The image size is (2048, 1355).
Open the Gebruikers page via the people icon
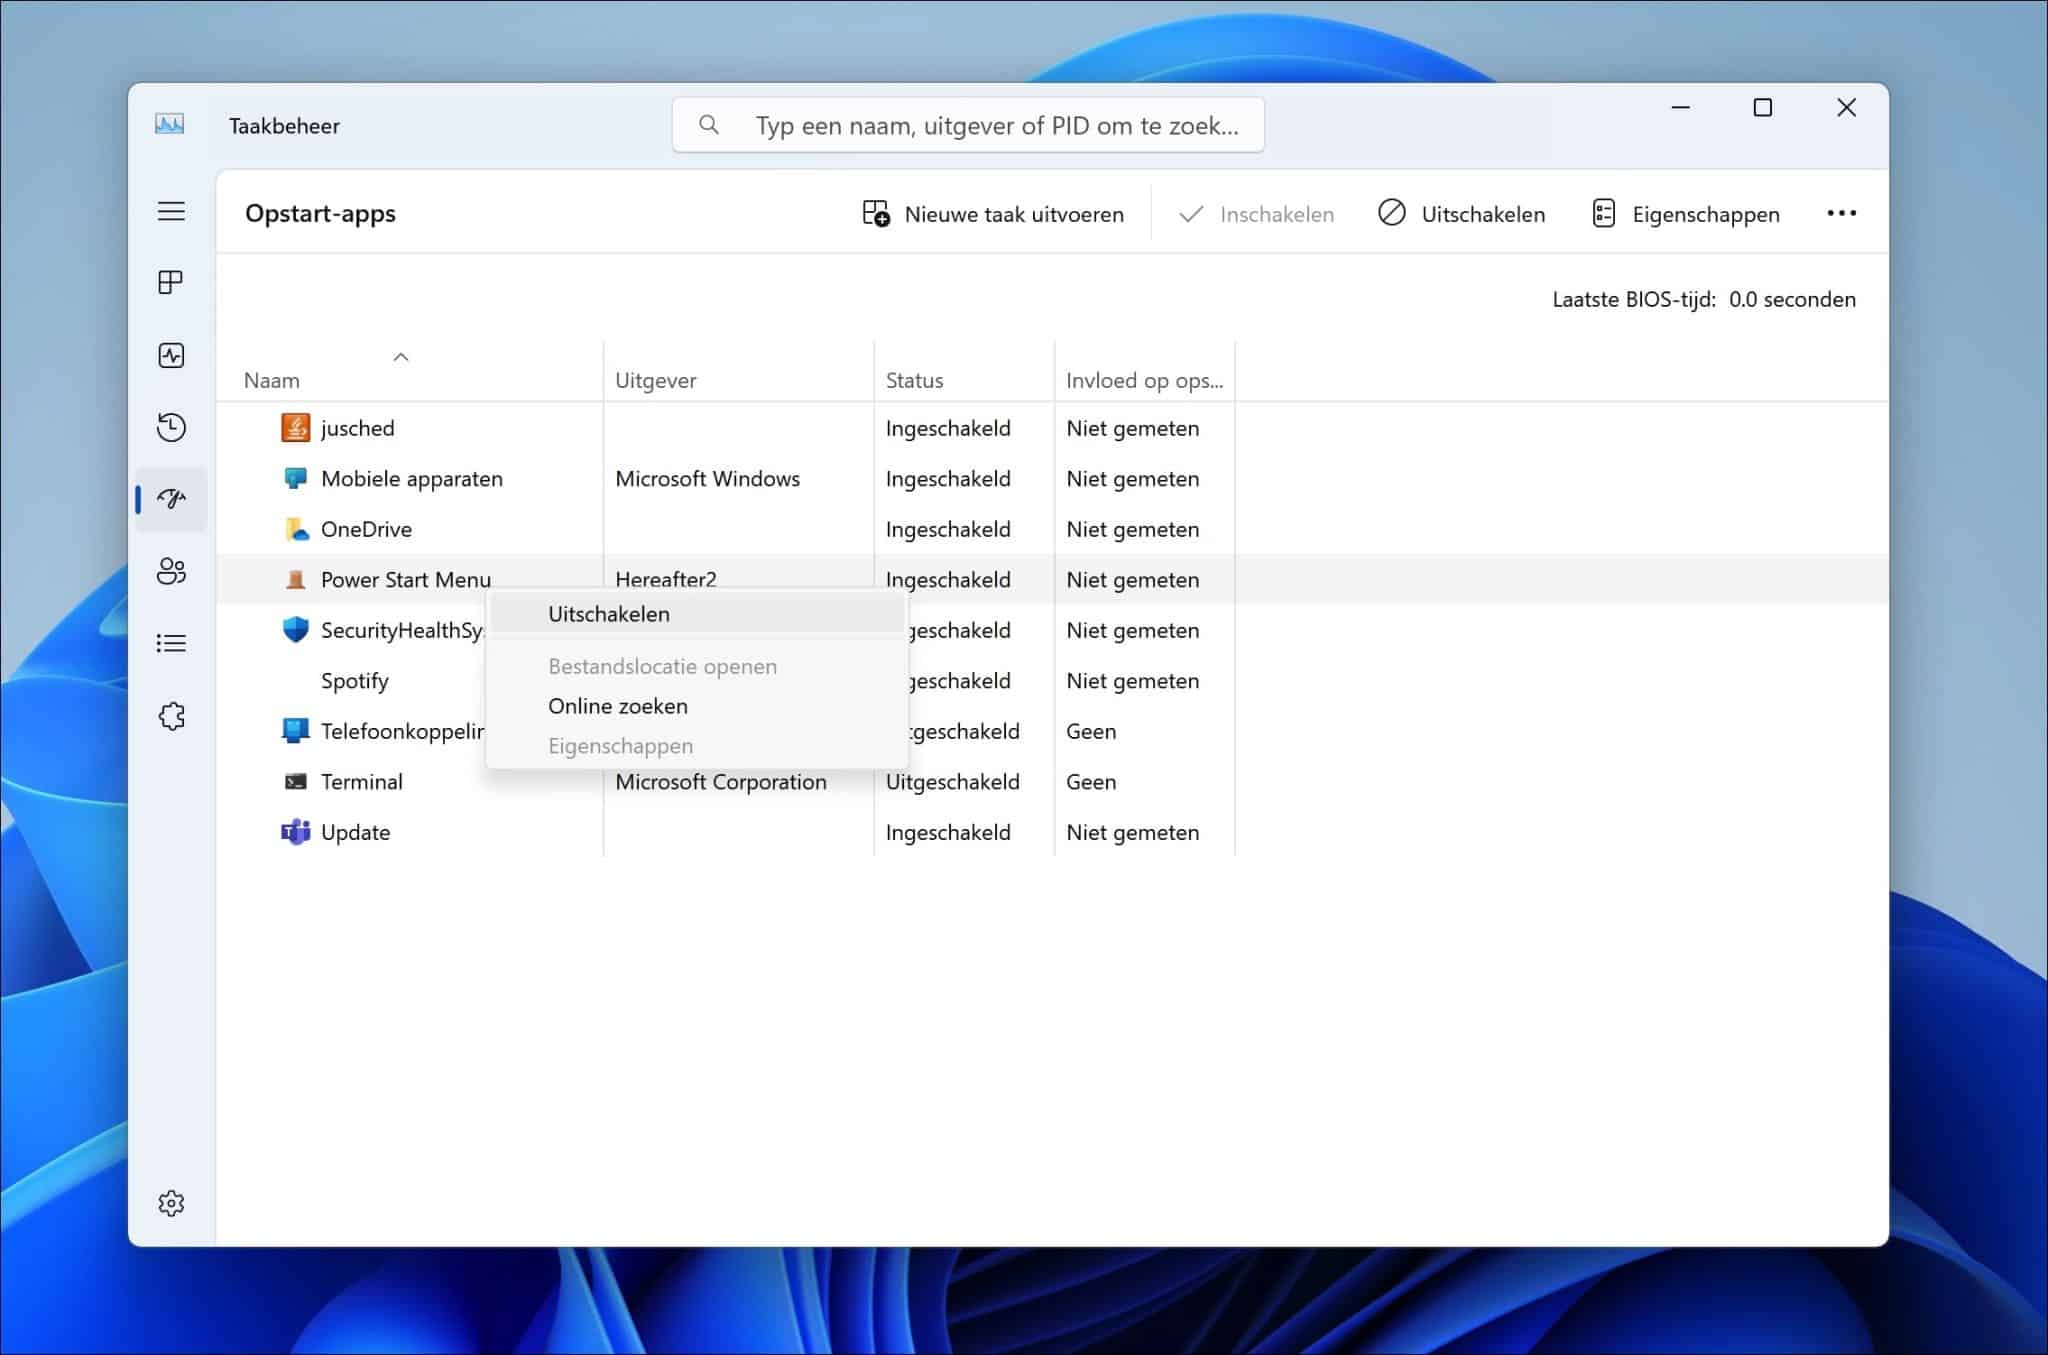coord(171,572)
